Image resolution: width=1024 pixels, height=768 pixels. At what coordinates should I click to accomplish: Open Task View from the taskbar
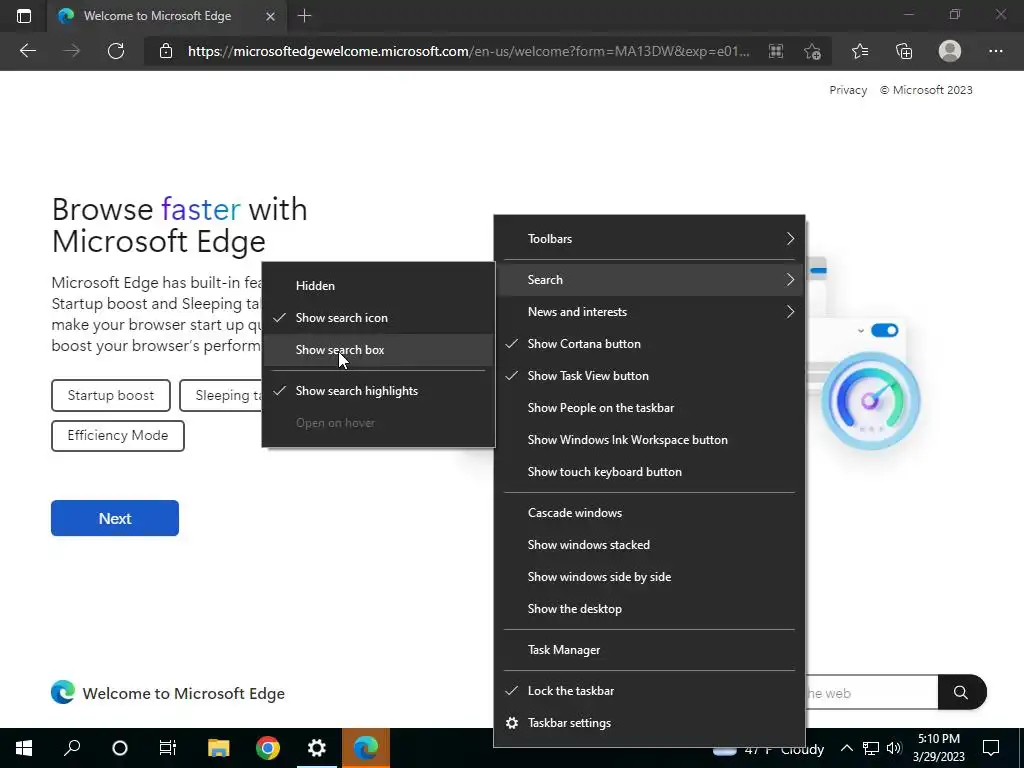coord(168,748)
